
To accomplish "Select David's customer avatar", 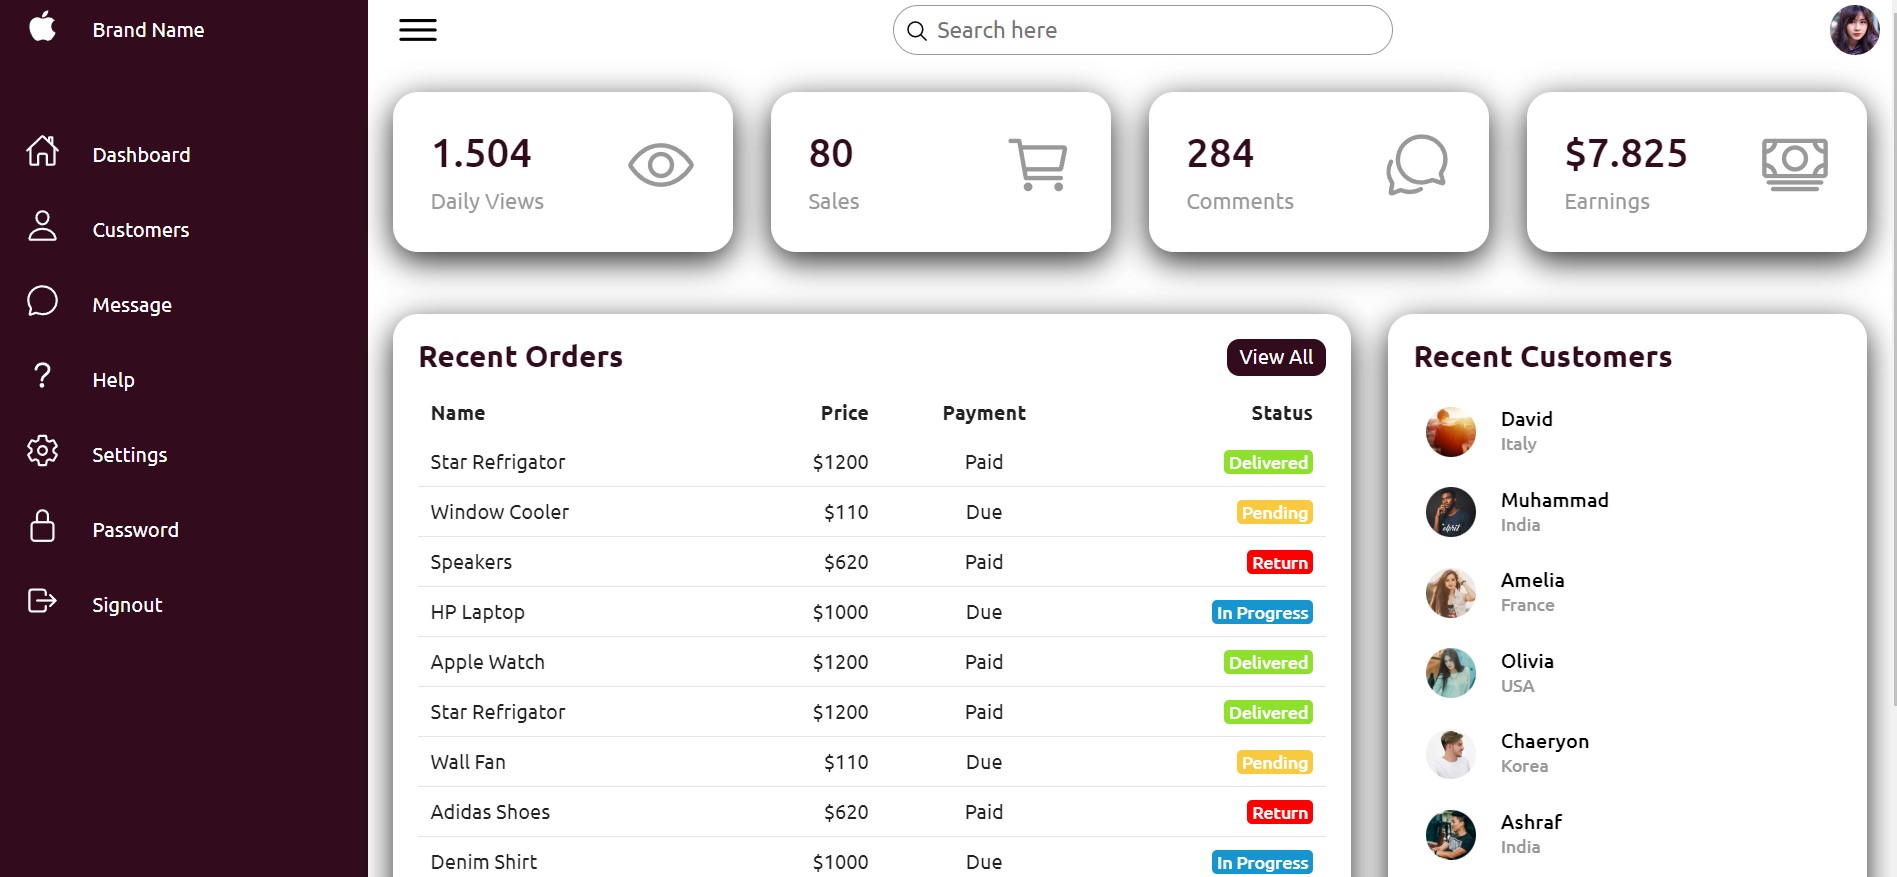I will [x=1450, y=432].
